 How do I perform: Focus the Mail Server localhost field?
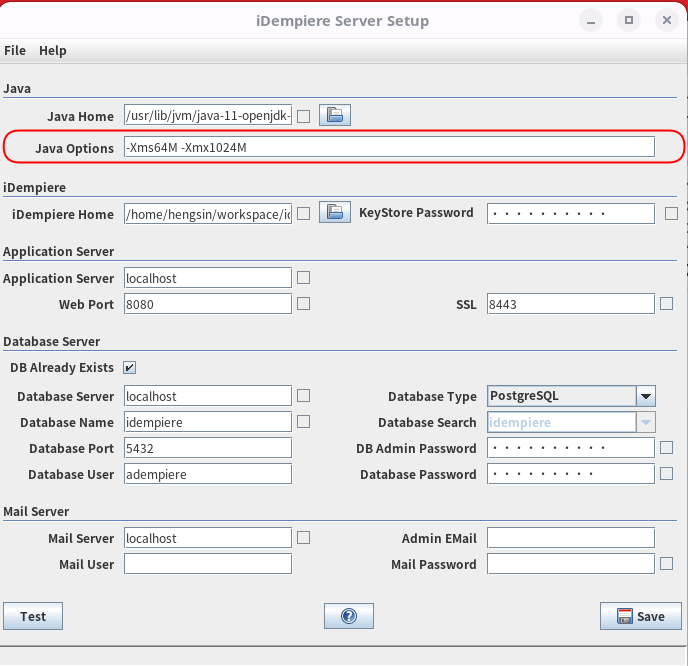pyautogui.click(x=208, y=538)
